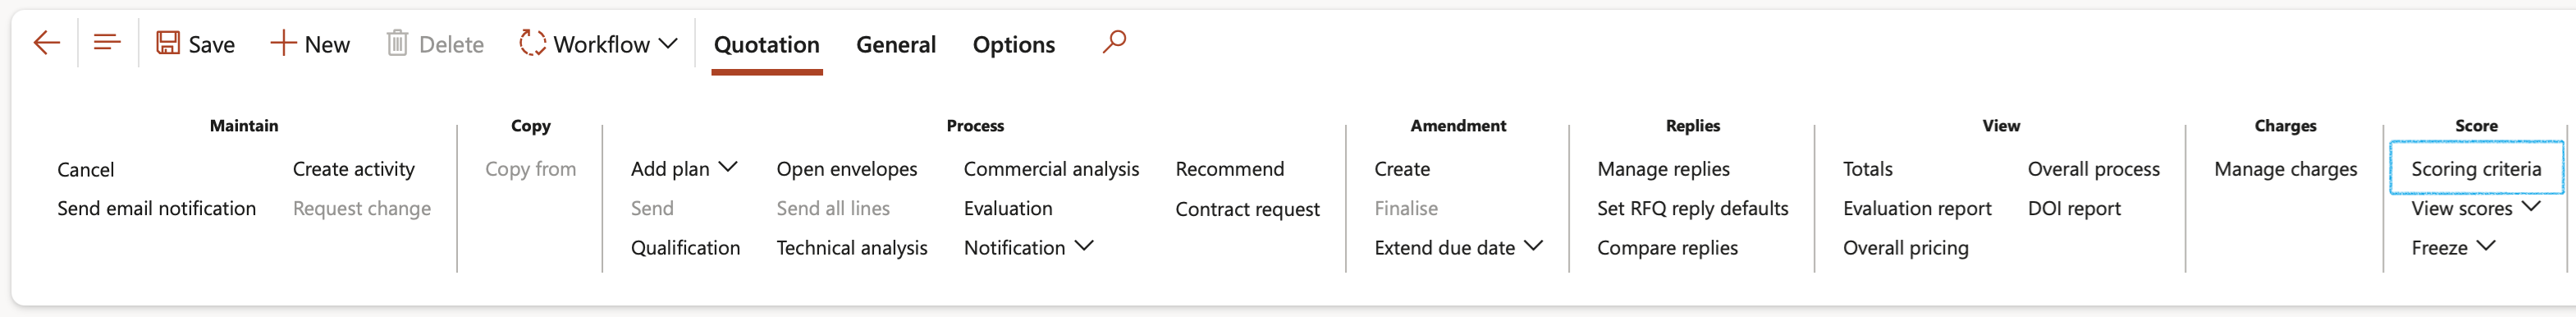Click the search magnifier icon
This screenshot has height=317, width=2576.
1114,42
